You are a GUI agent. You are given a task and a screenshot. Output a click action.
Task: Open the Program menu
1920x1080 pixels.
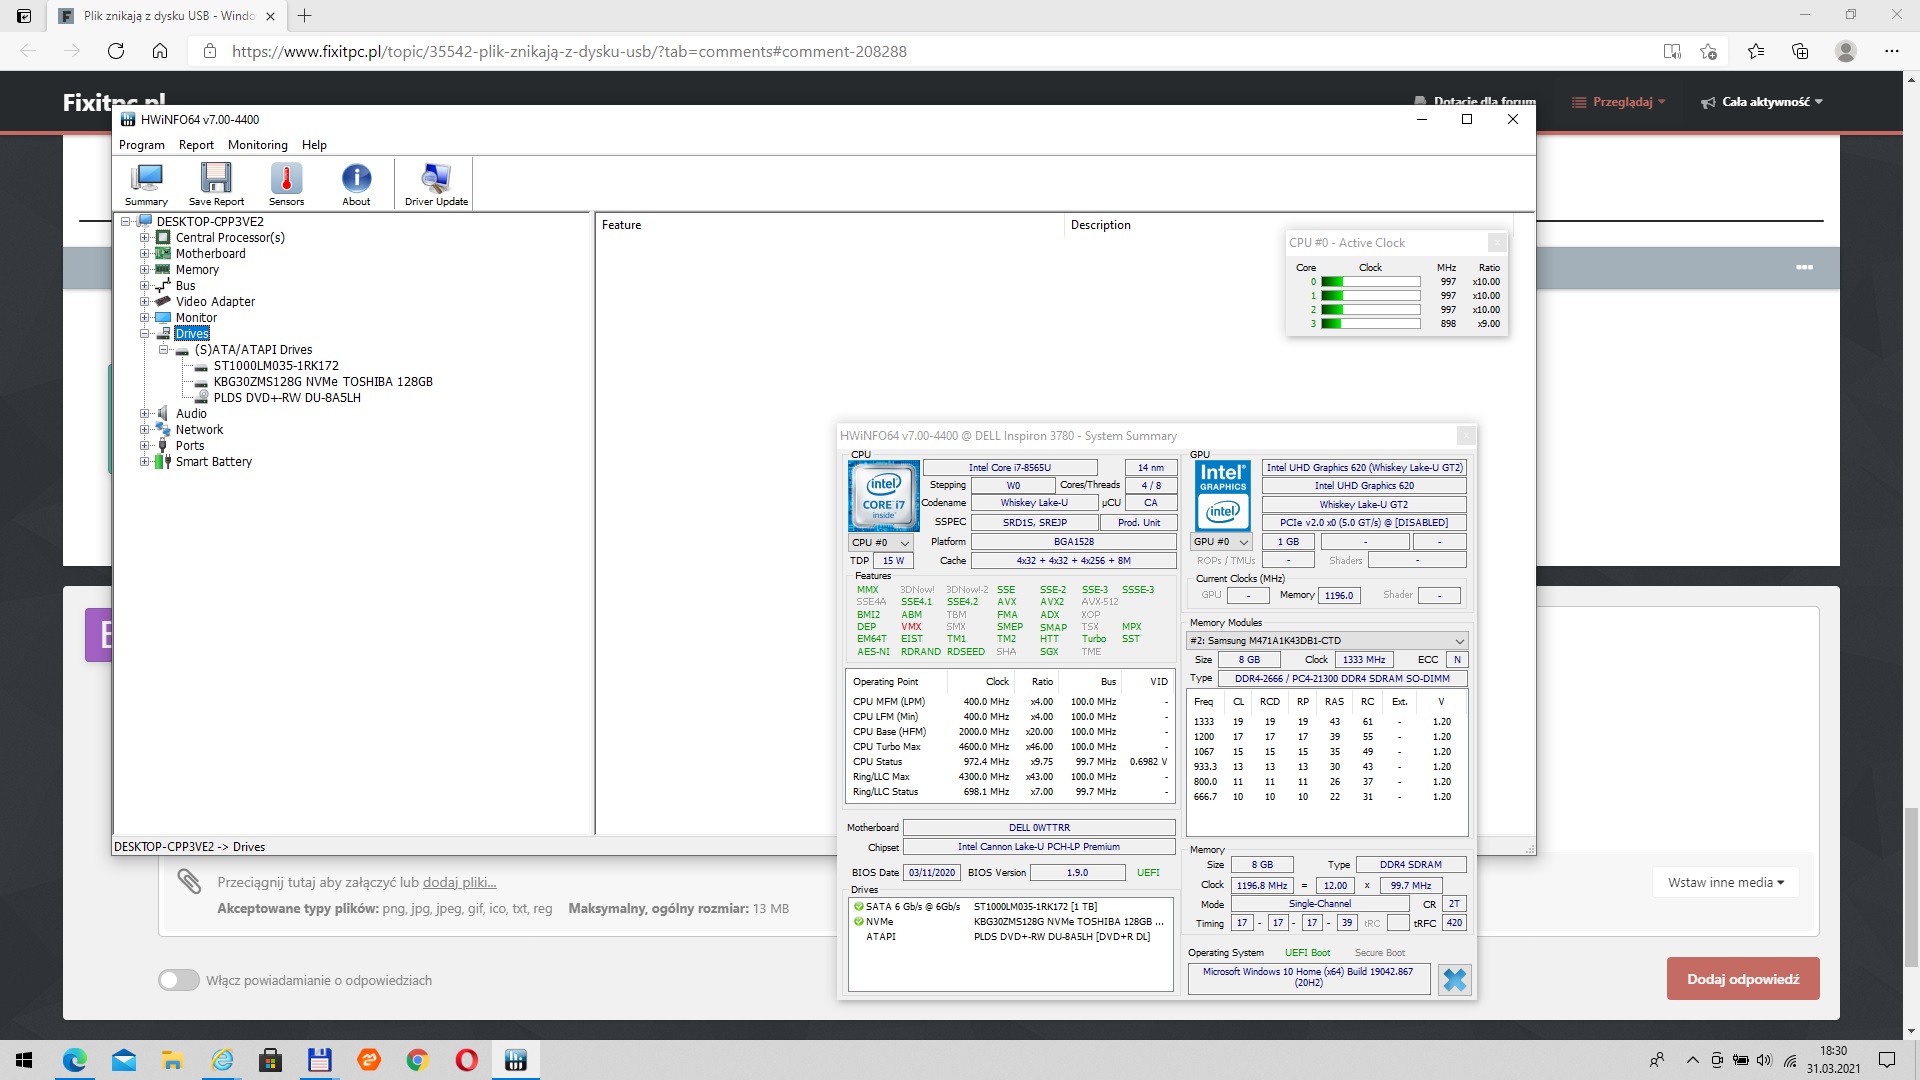click(142, 145)
